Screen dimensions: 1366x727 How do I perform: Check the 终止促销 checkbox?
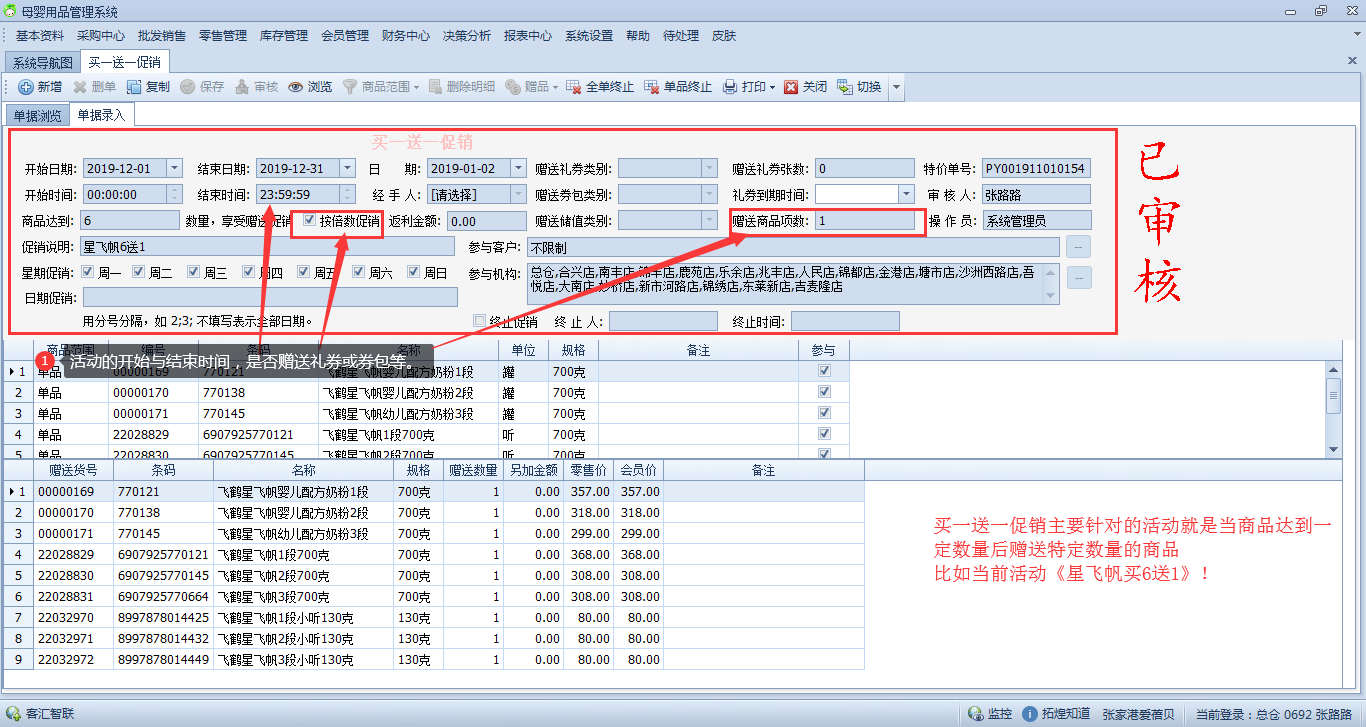479,321
